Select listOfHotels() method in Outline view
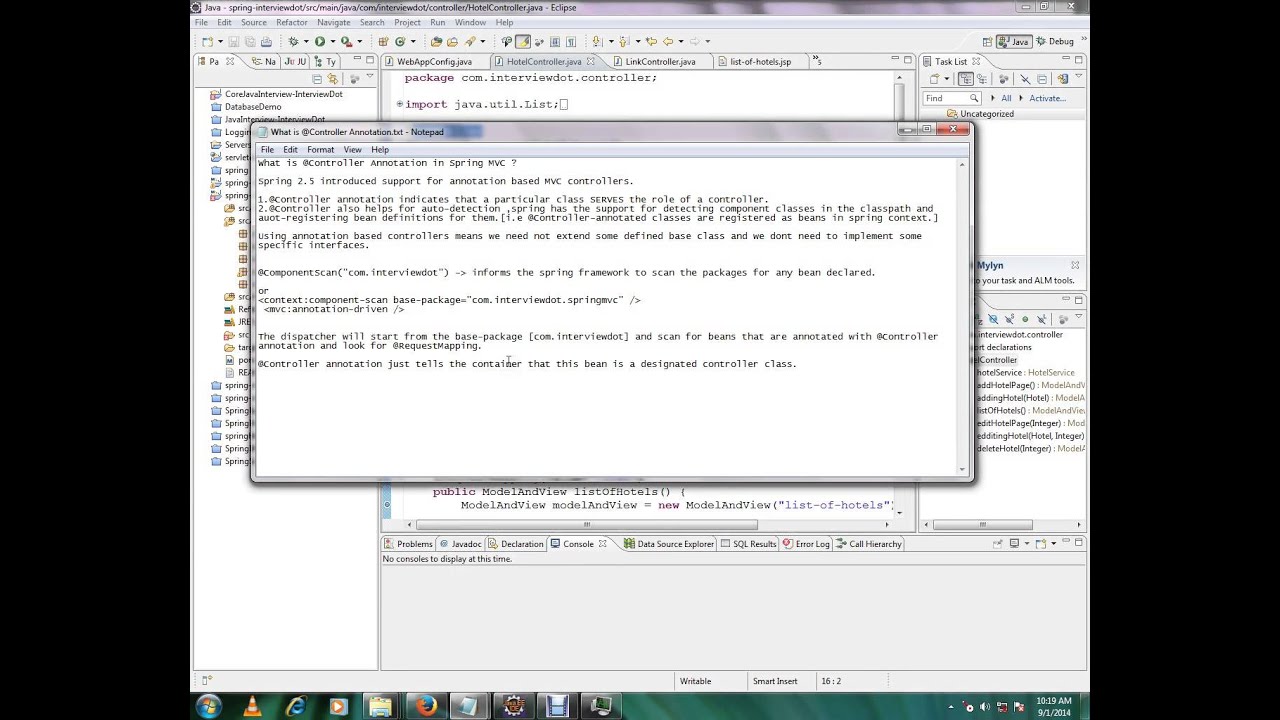The height and width of the screenshot is (720, 1280). click(x=1030, y=410)
